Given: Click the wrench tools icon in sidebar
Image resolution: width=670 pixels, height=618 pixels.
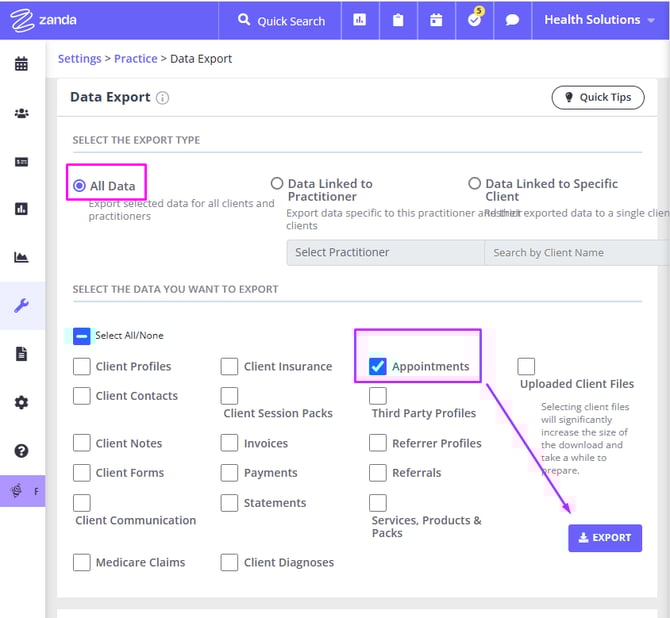Looking at the screenshot, I should point(21,306).
